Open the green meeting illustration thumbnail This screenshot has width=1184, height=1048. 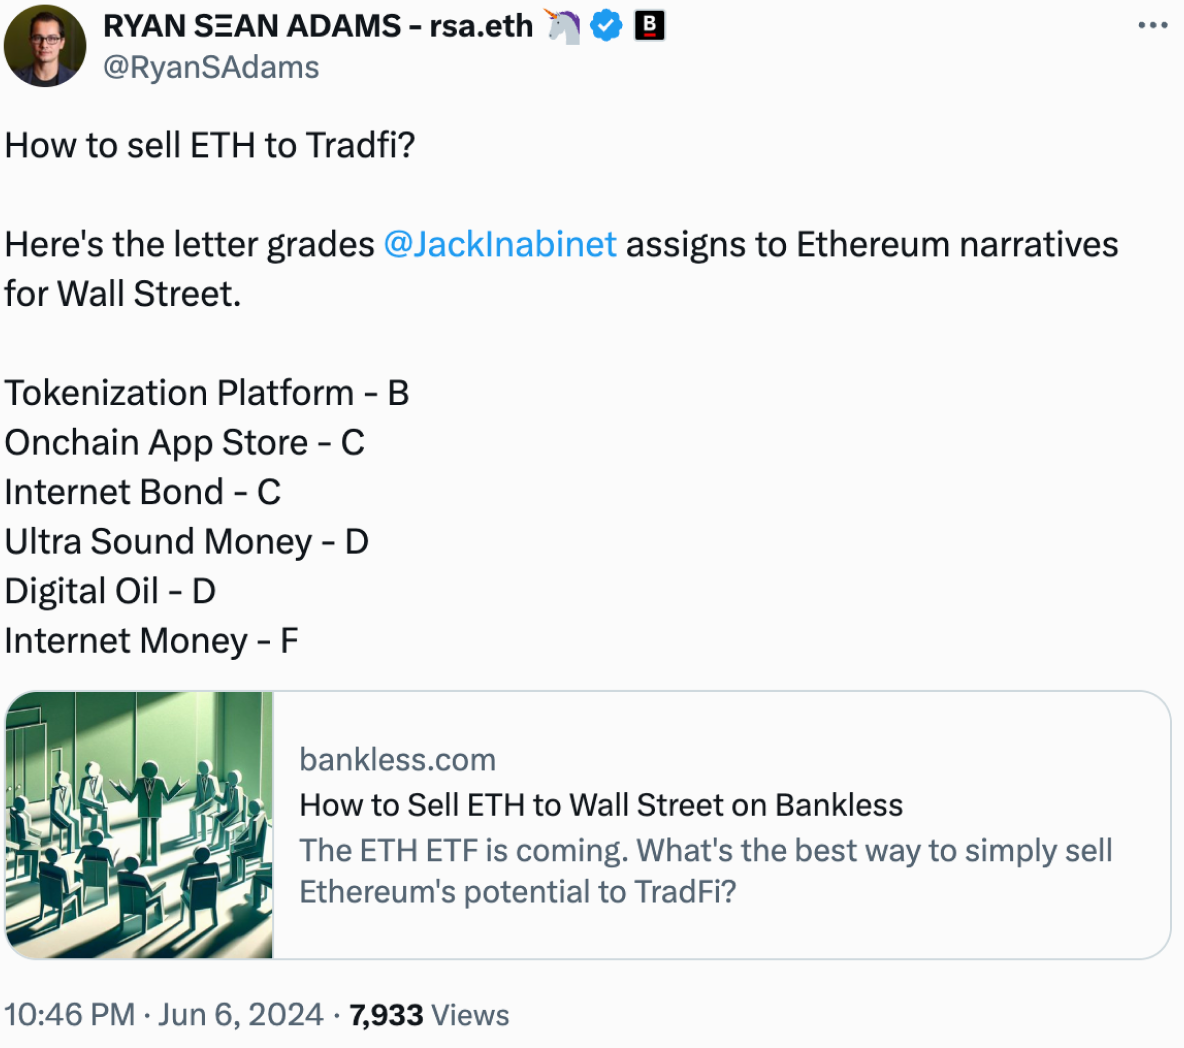pyautogui.click(x=139, y=825)
